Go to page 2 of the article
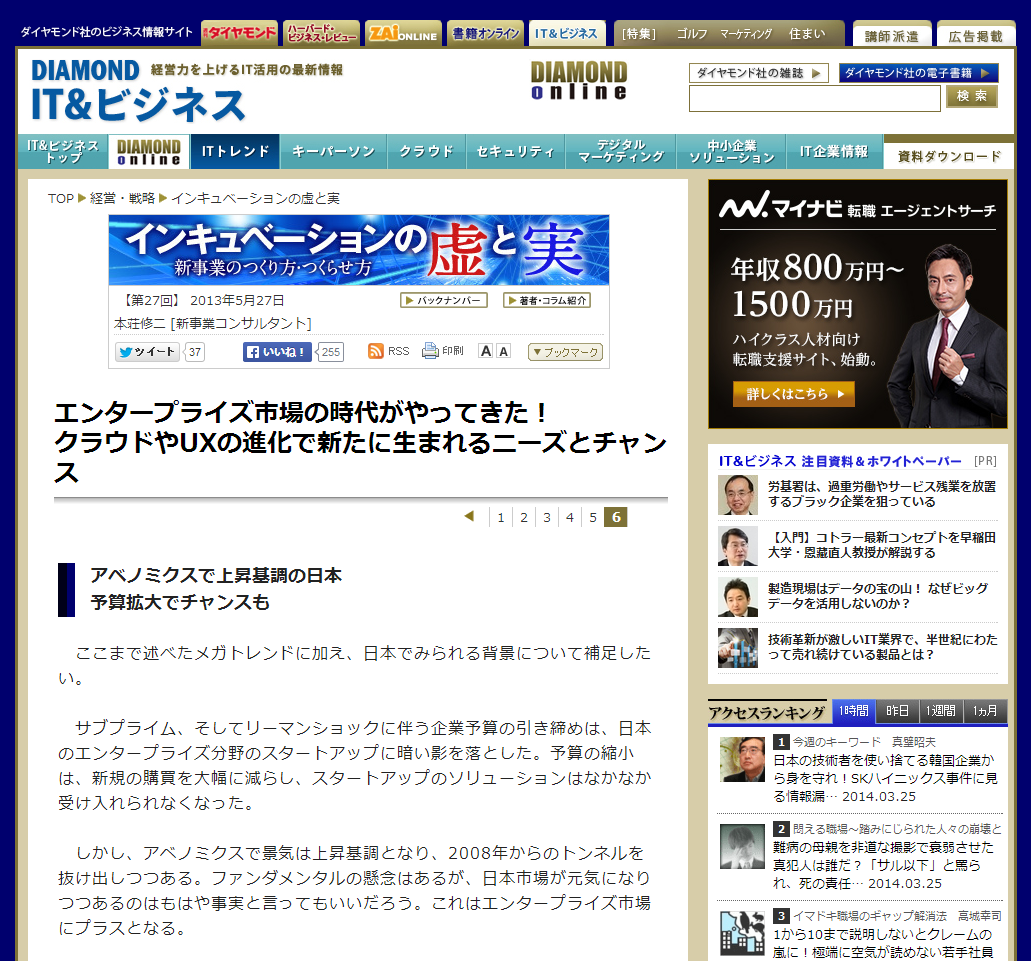 coord(524,517)
